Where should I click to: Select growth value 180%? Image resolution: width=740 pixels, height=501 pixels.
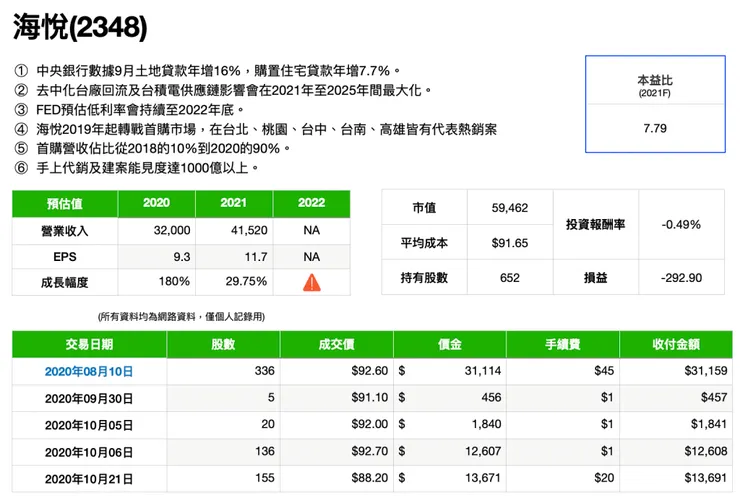[174, 281]
